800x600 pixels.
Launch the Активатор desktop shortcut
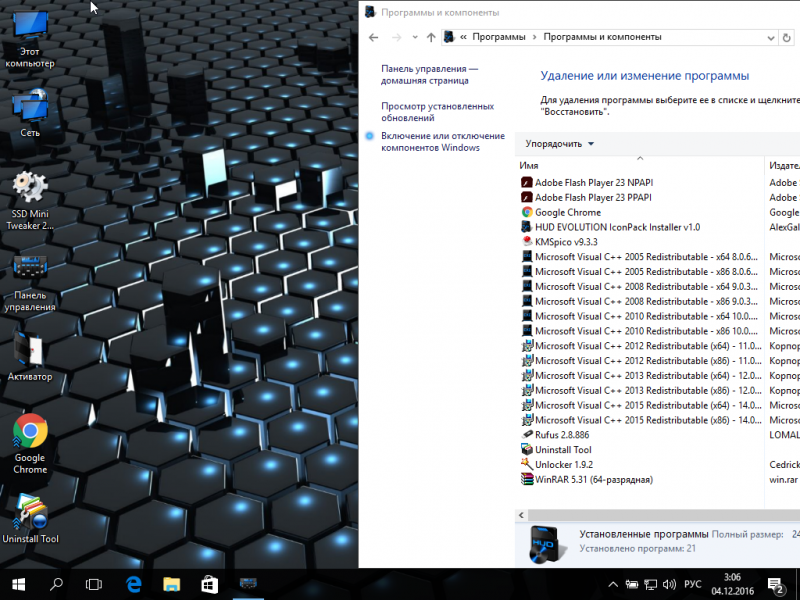click(x=30, y=357)
